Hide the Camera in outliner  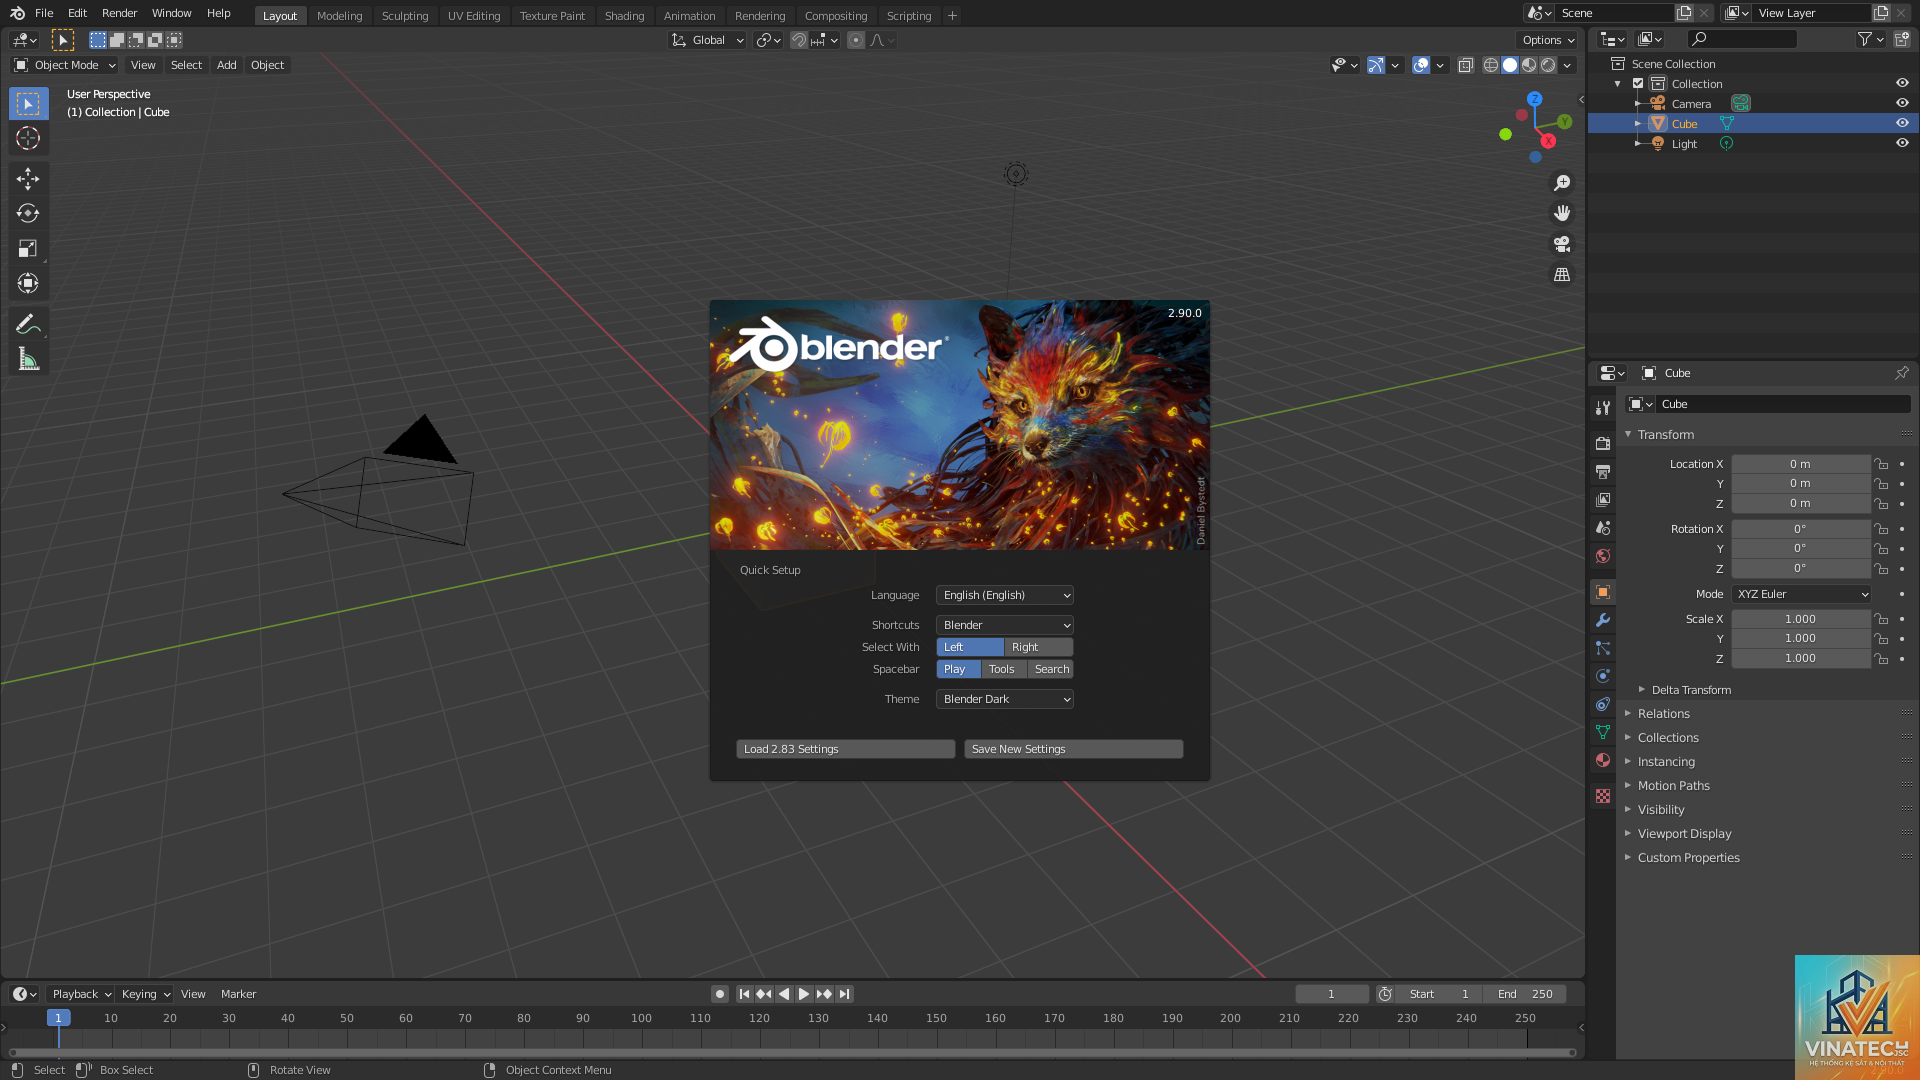pyautogui.click(x=1902, y=103)
